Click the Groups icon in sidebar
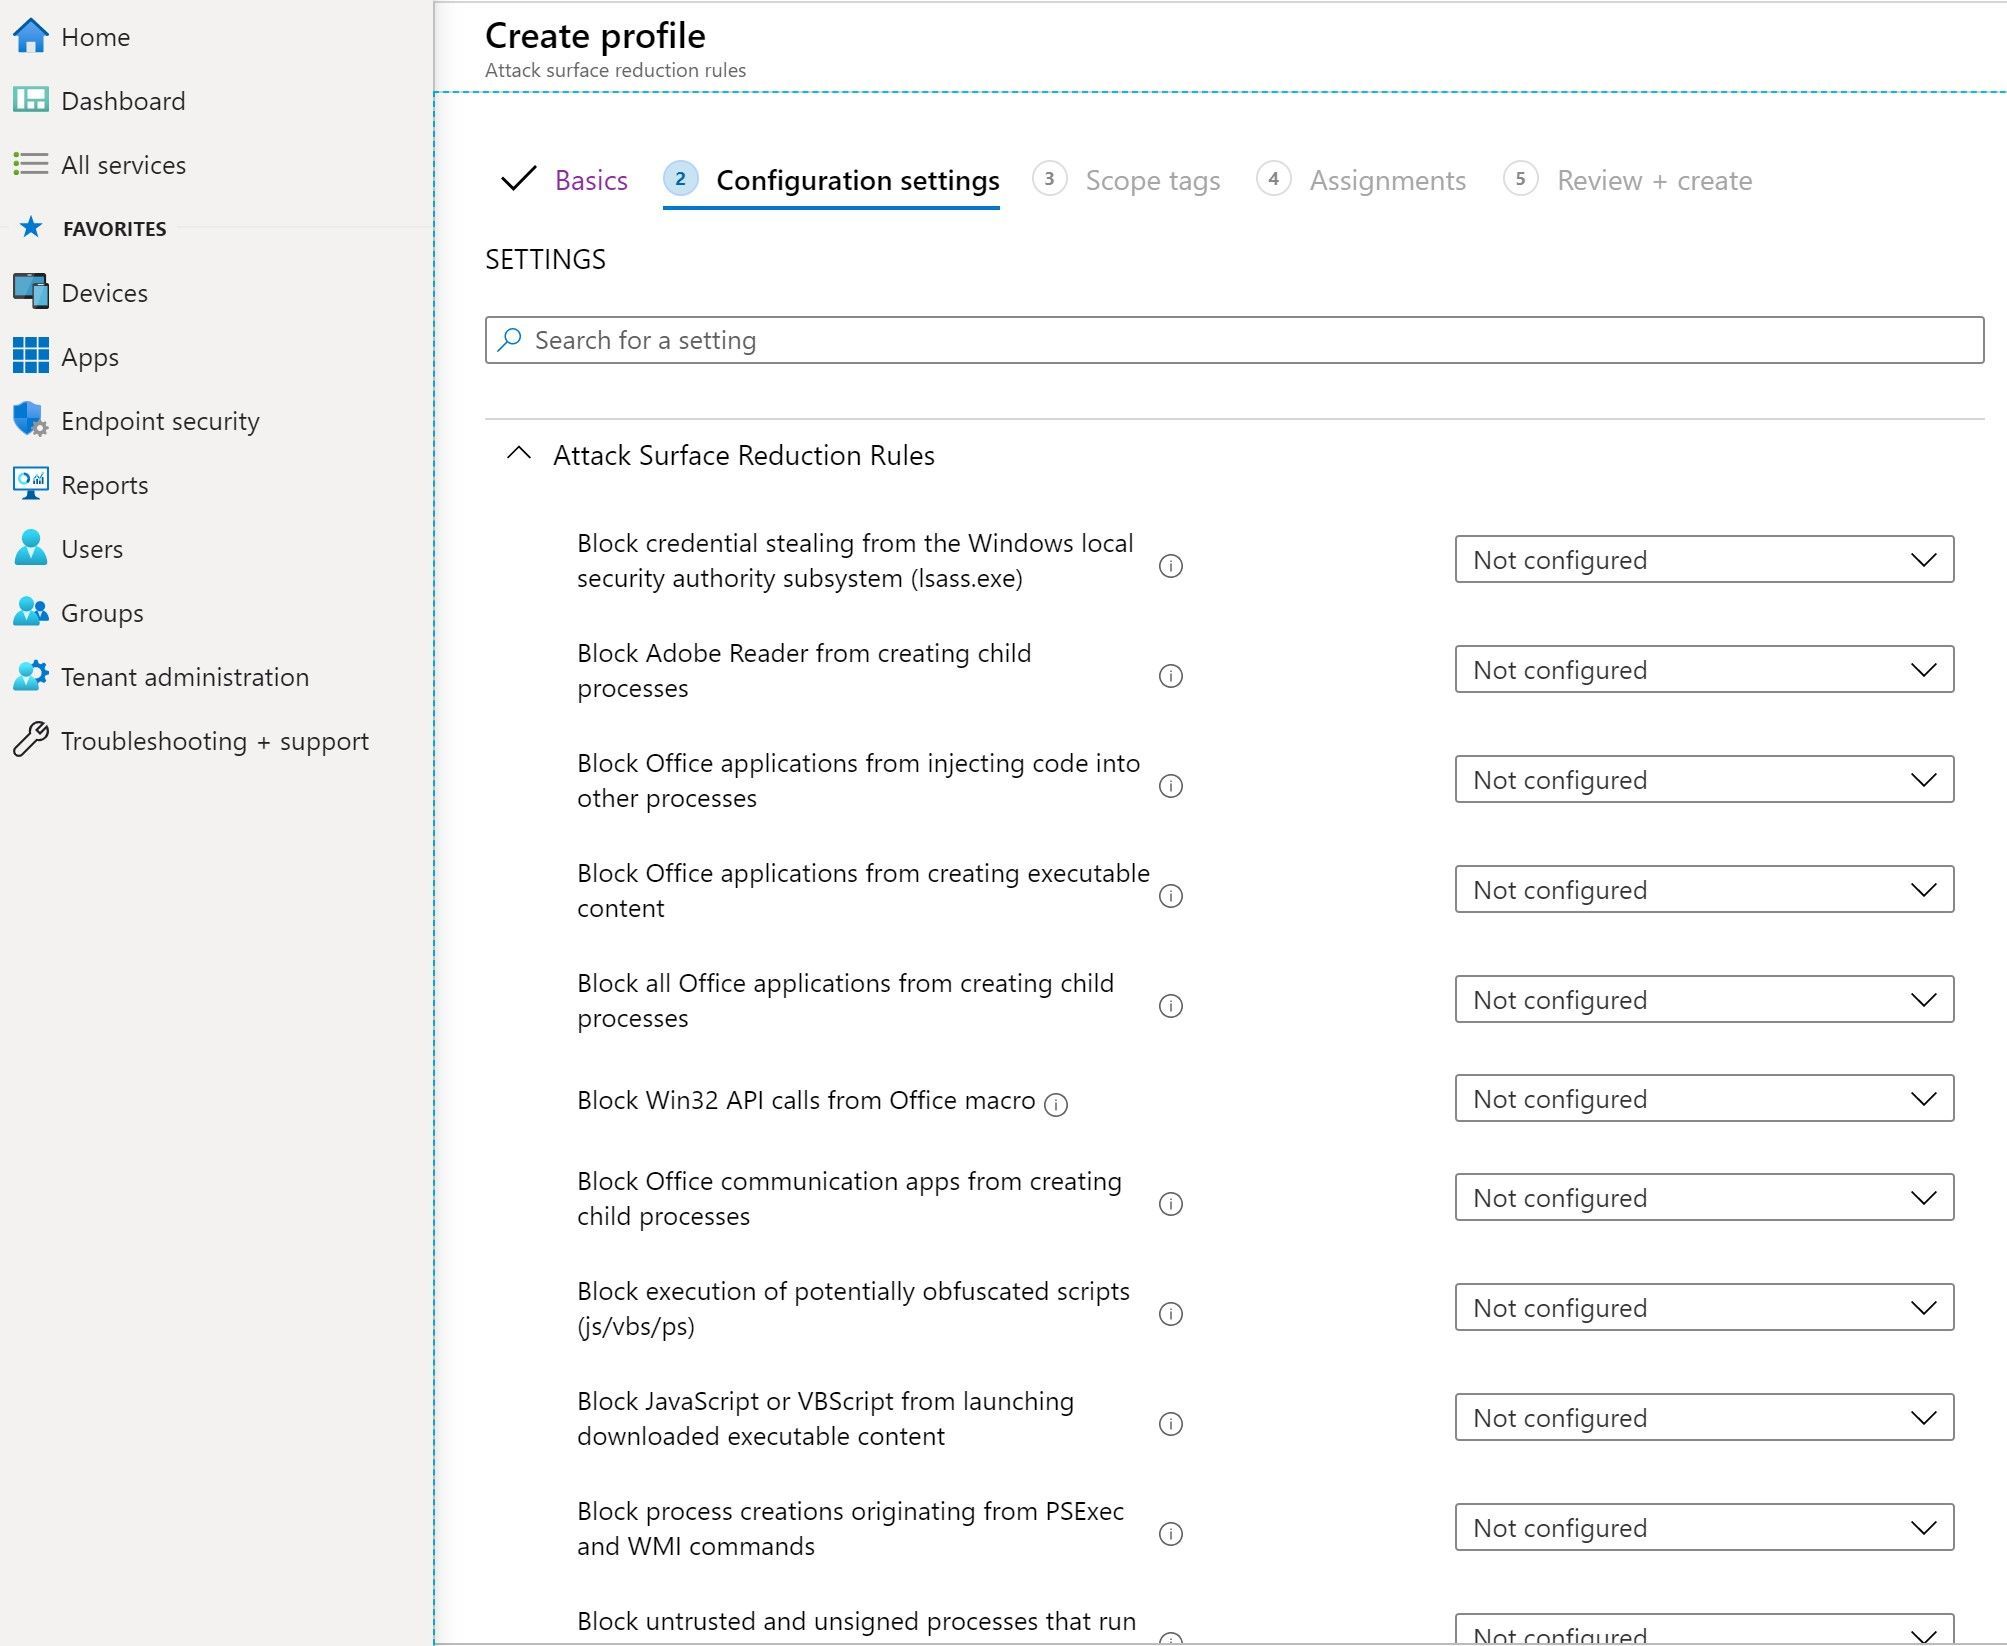Viewport: 2007px width, 1646px height. click(x=33, y=612)
